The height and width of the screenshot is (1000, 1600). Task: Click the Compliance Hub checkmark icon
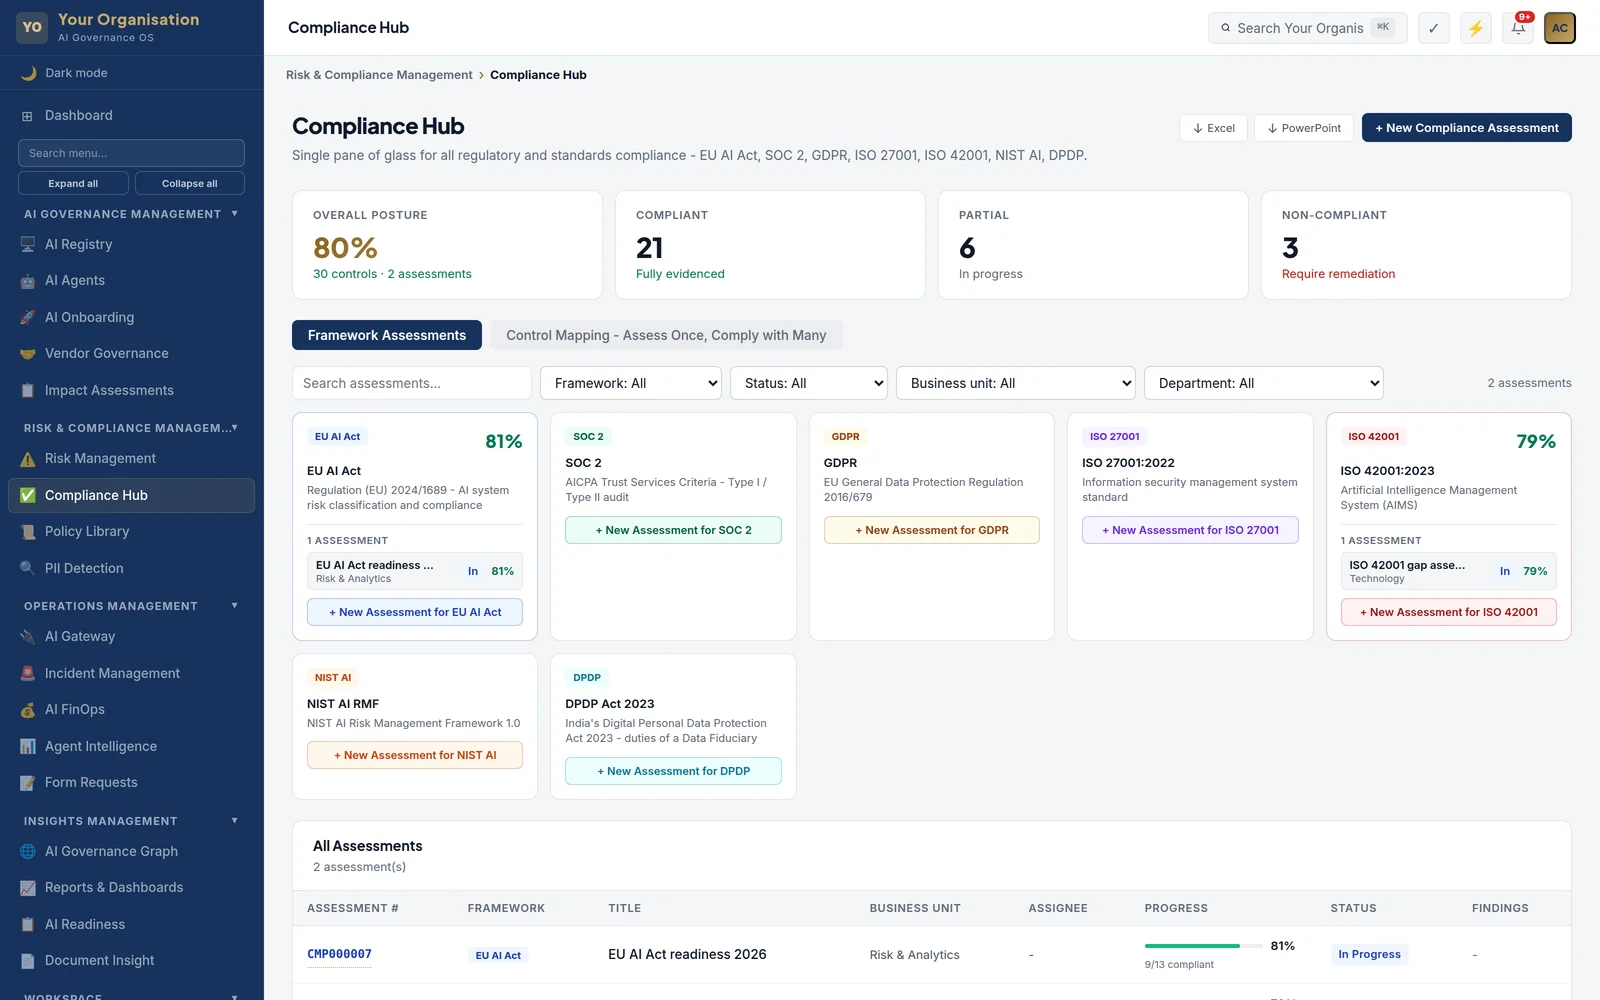pyautogui.click(x=28, y=496)
